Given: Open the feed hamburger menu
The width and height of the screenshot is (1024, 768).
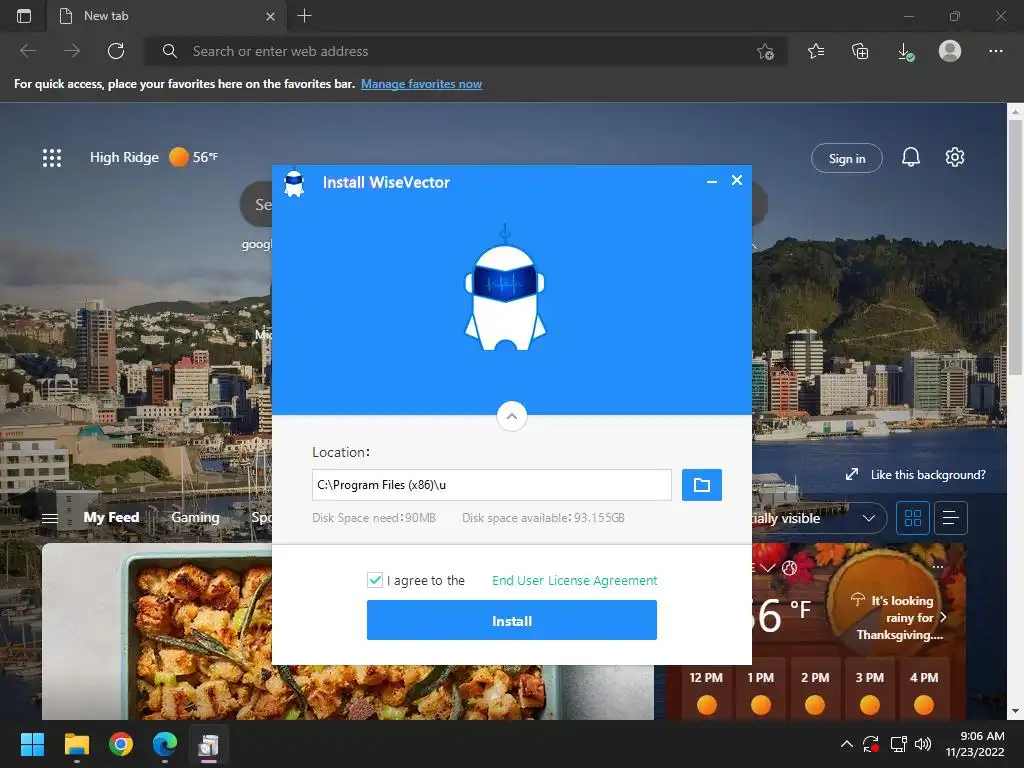Looking at the screenshot, I should point(50,519).
